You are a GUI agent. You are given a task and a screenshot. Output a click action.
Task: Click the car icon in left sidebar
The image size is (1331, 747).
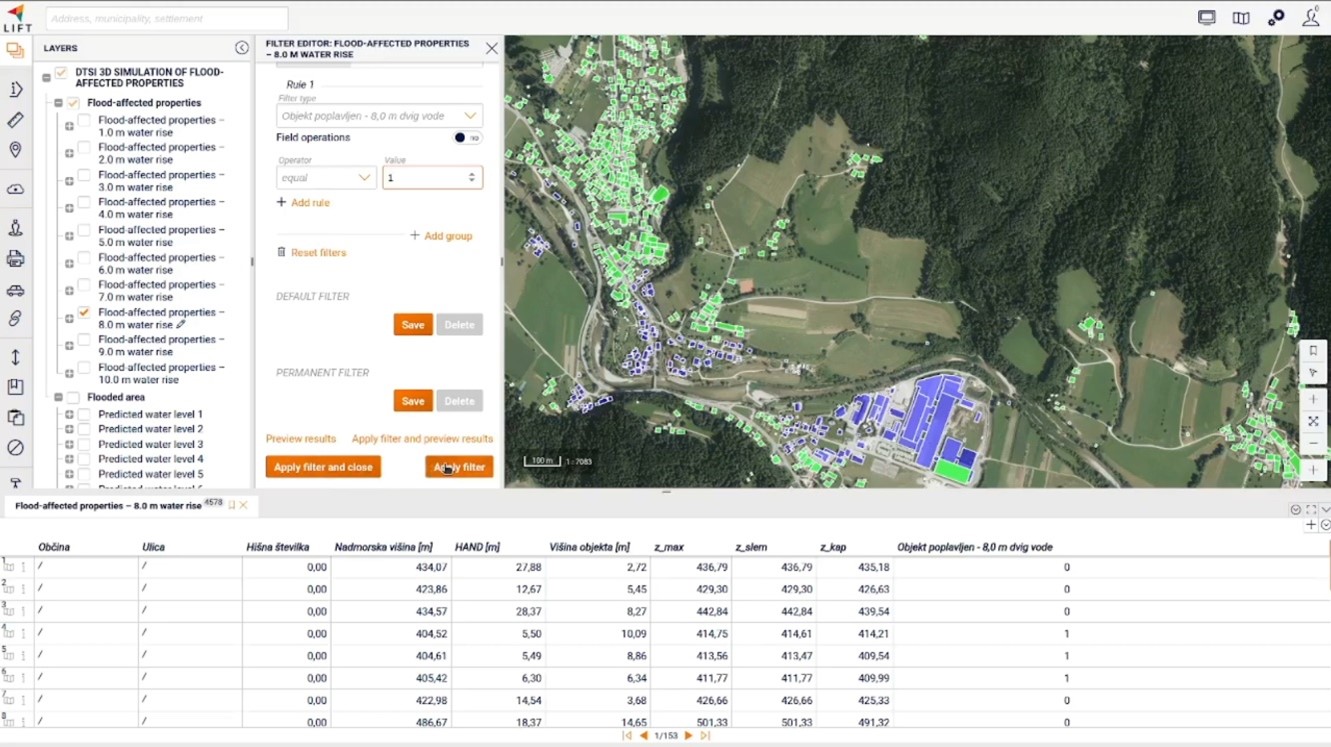click(15, 290)
